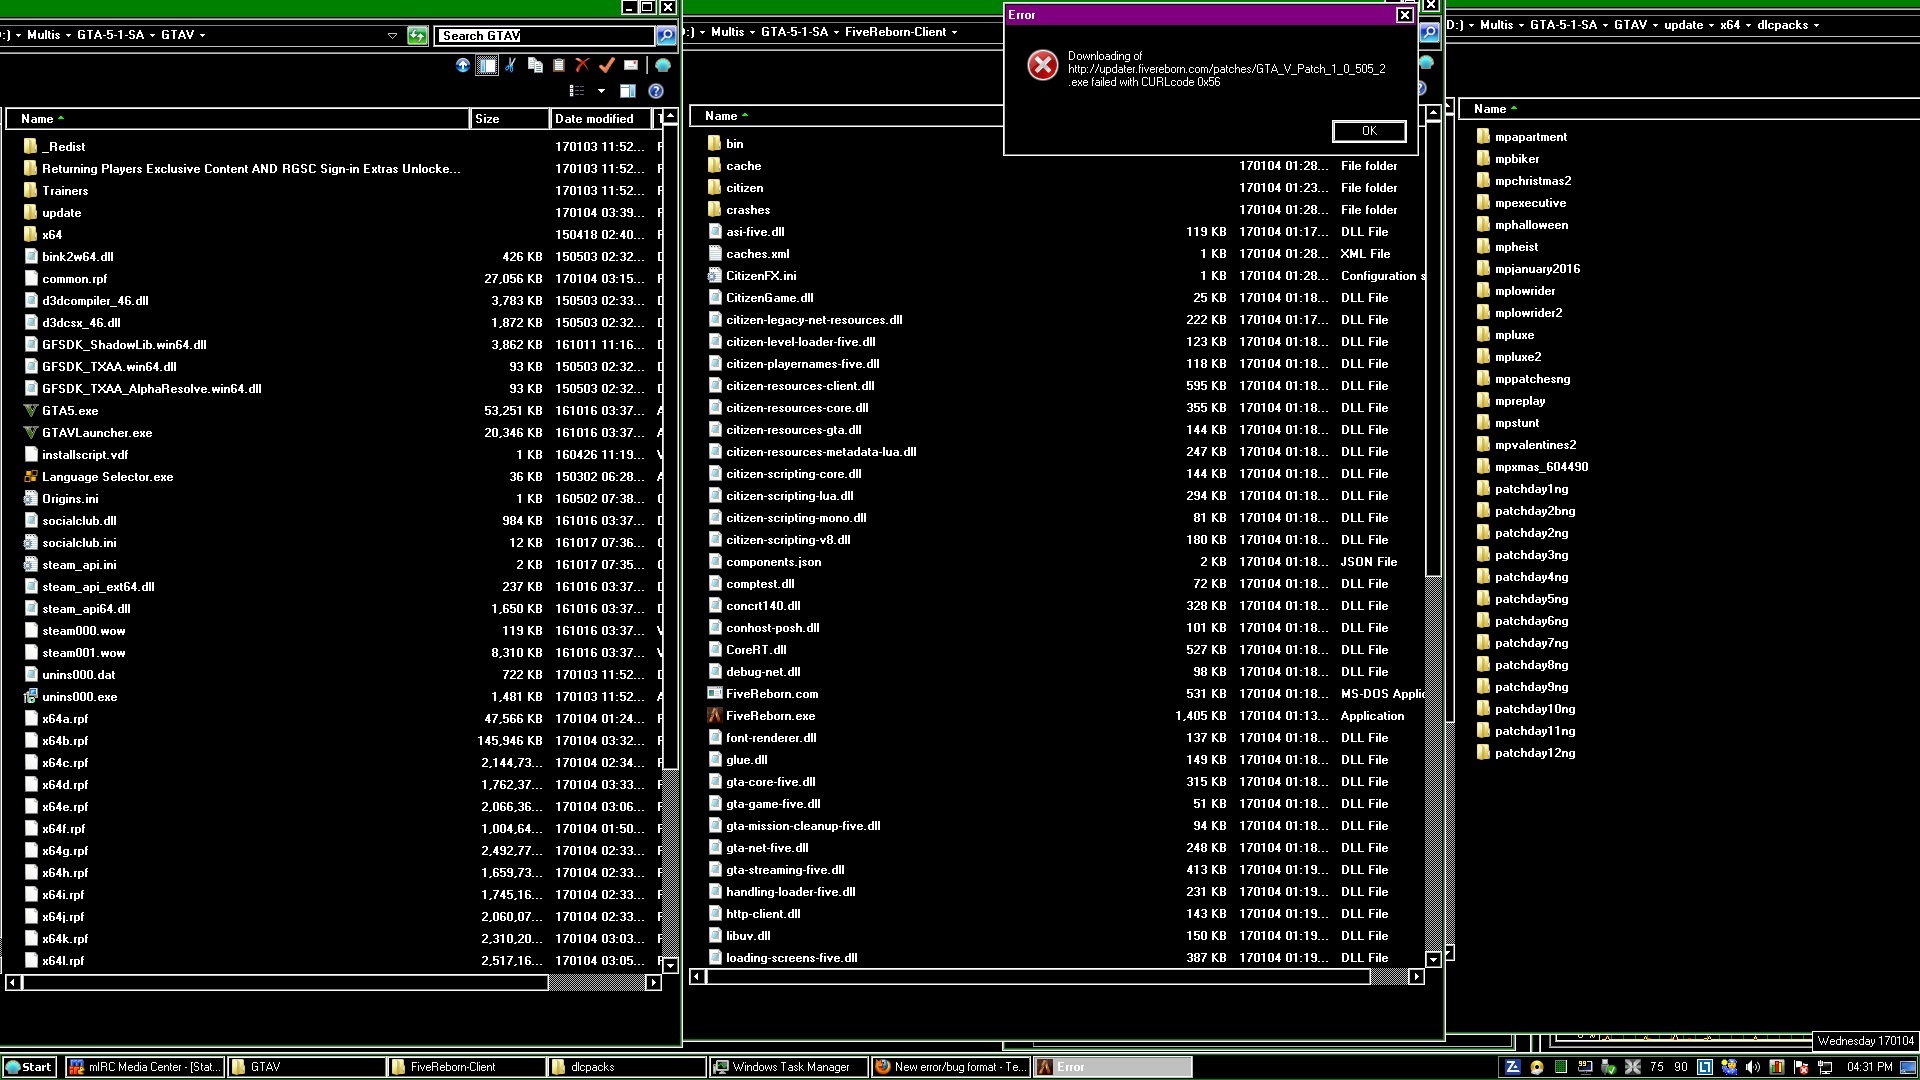Select GTA5.exe file icon
The height and width of the screenshot is (1080, 1920).
[31, 411]
